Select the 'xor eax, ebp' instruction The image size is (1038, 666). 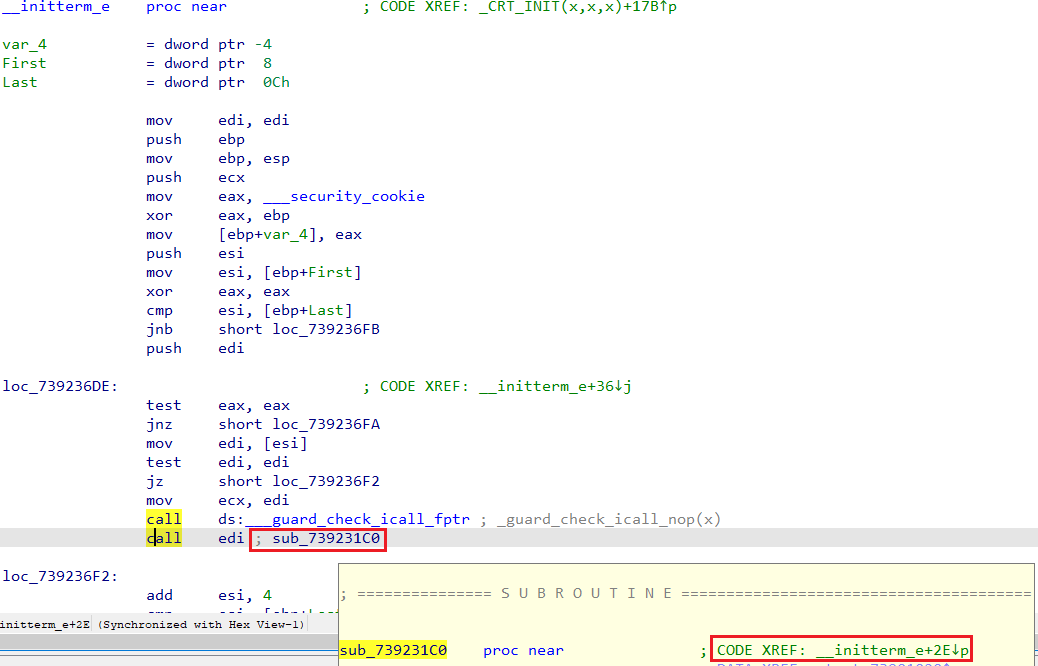[217, 216]
